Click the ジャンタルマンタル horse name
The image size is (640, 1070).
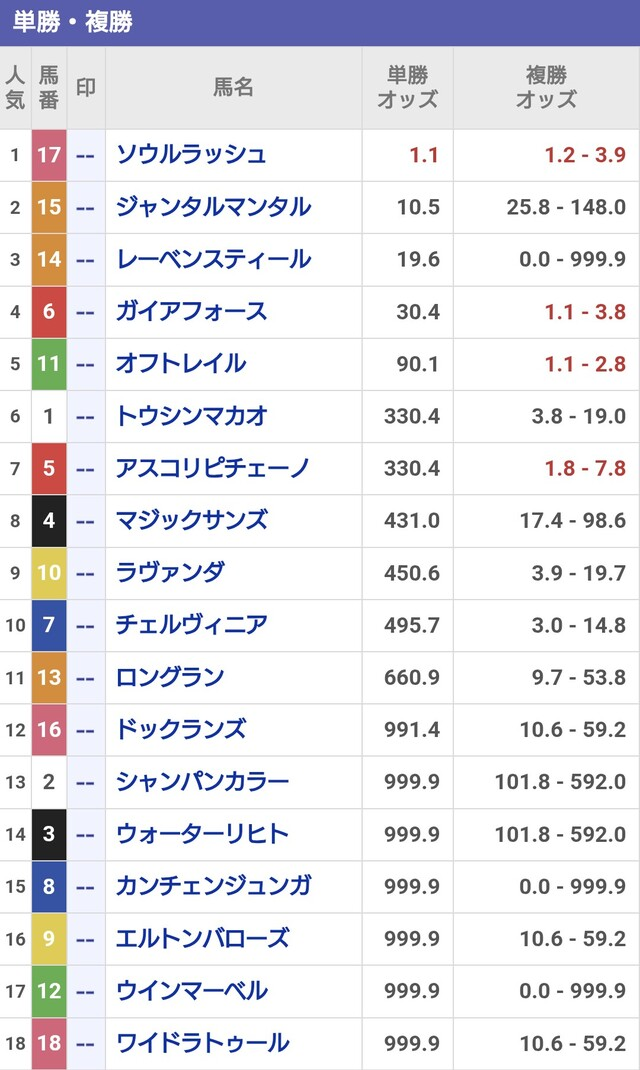pos(213,207)
